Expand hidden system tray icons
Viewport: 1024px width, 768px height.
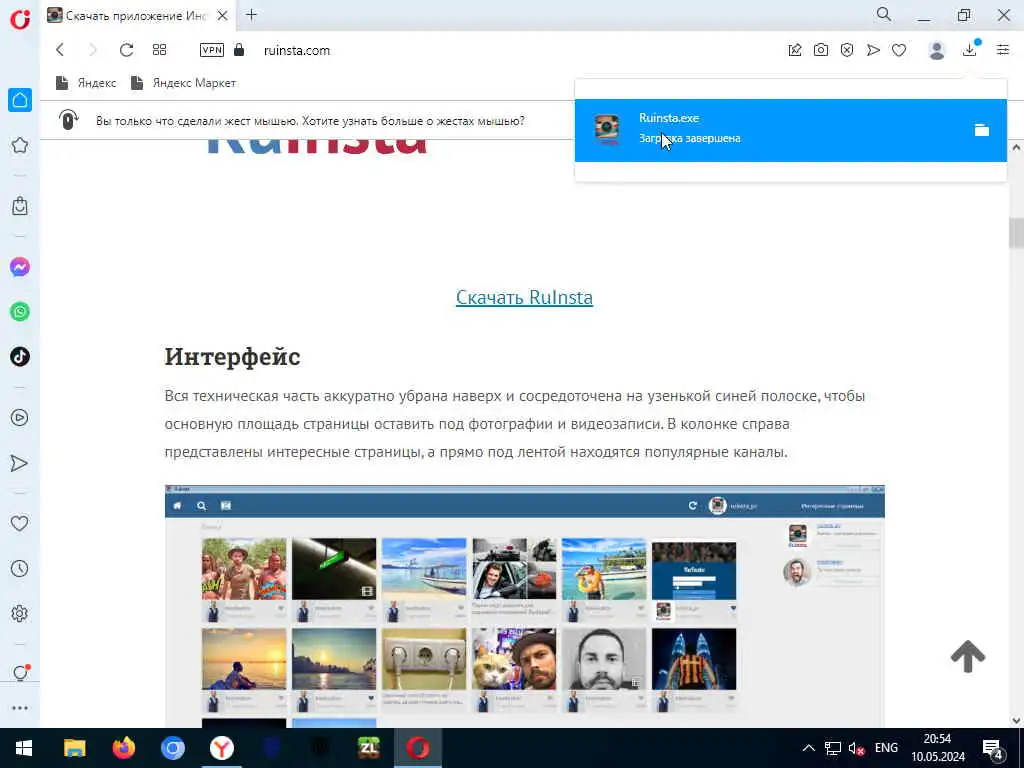(808, 748)
